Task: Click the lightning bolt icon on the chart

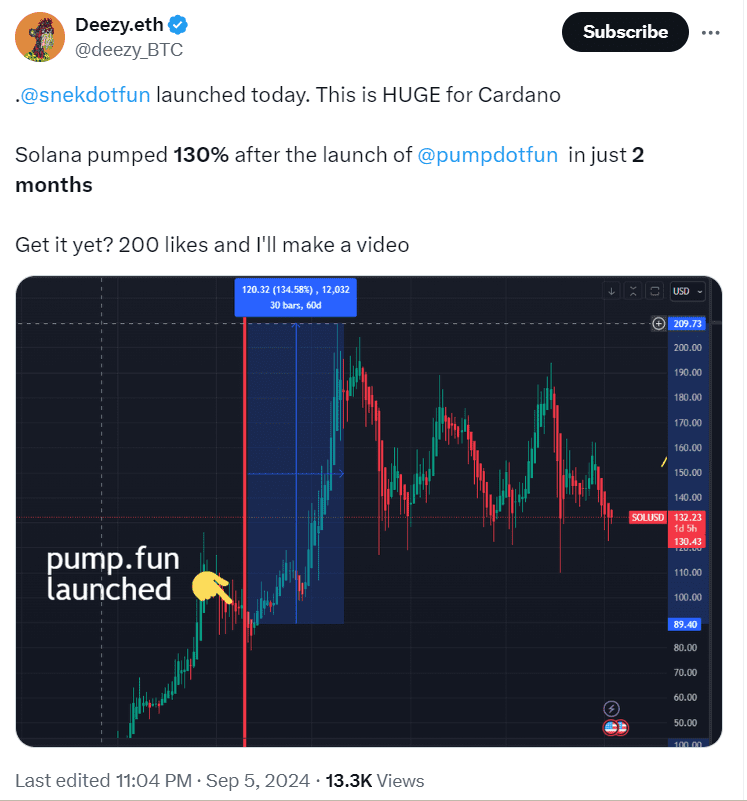Action: click(x=611, y=708)
